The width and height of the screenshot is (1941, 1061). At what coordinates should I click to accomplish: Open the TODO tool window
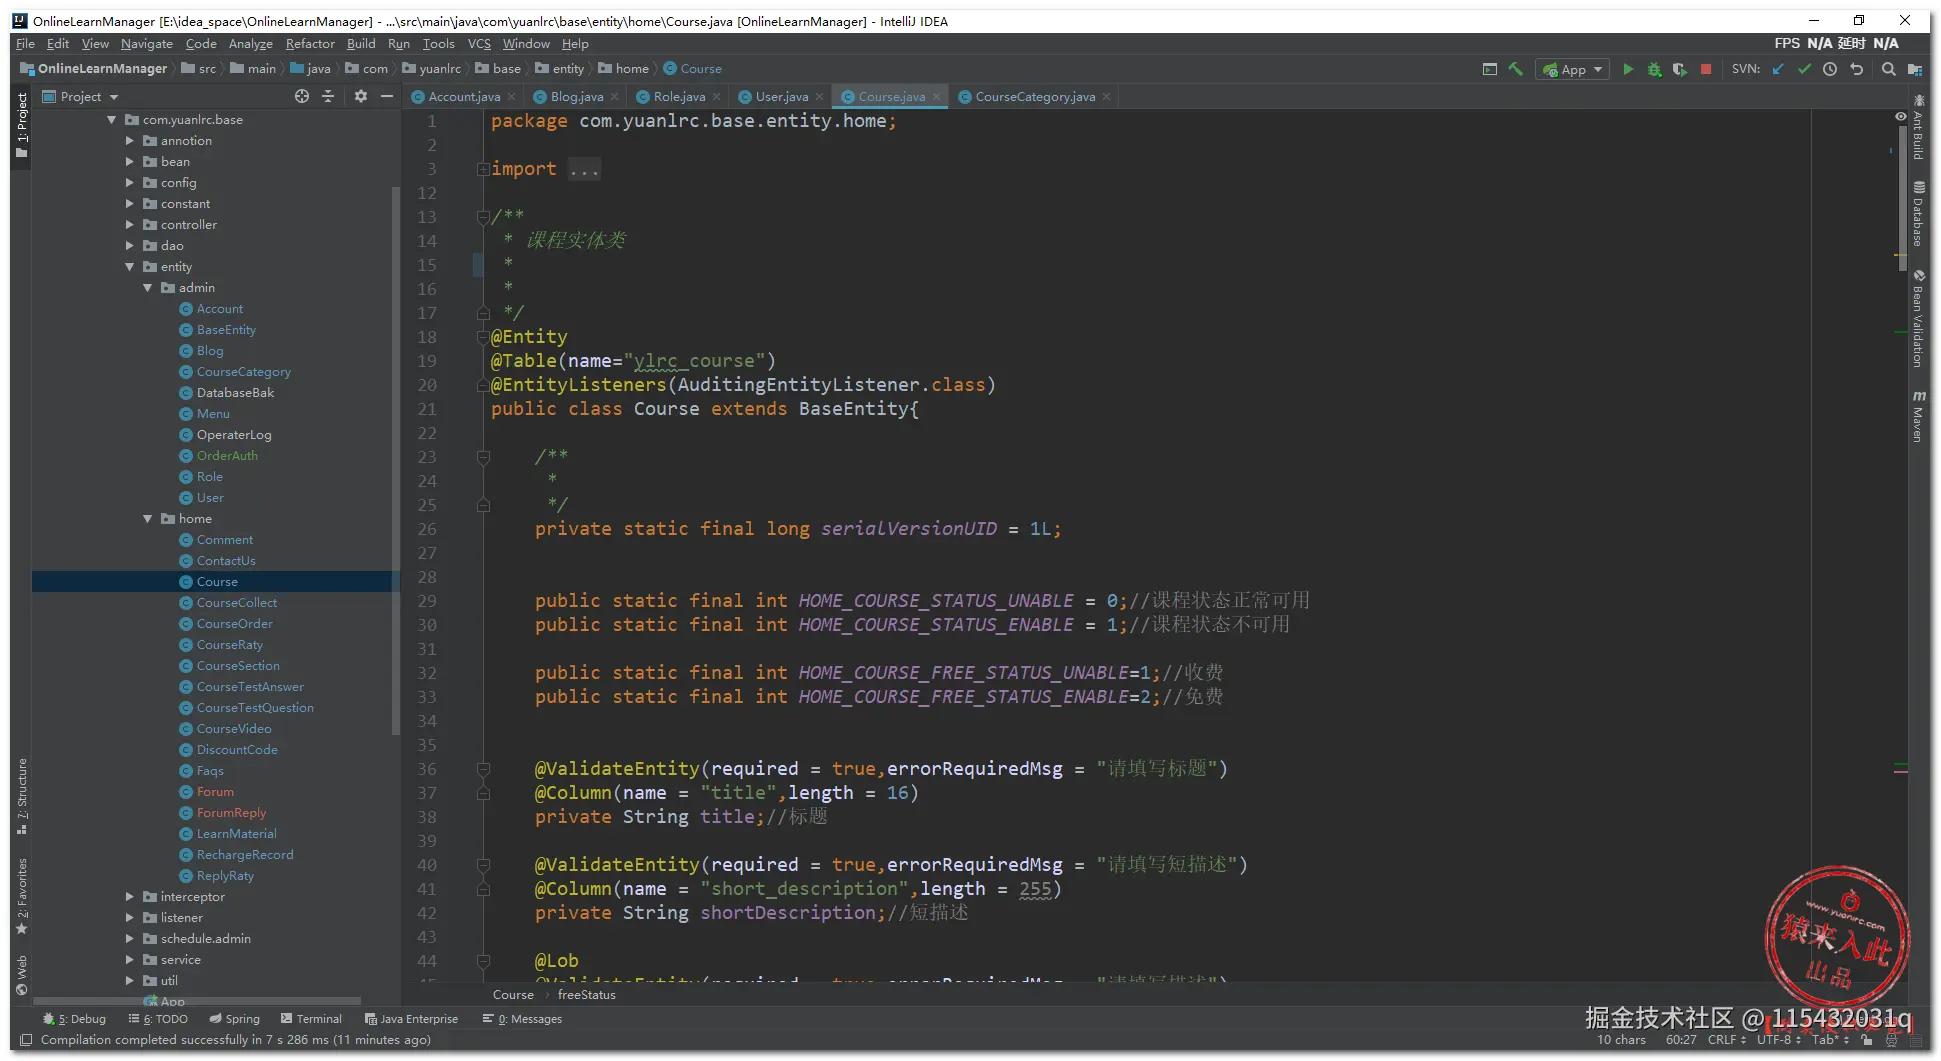[x=158, y=1019]
